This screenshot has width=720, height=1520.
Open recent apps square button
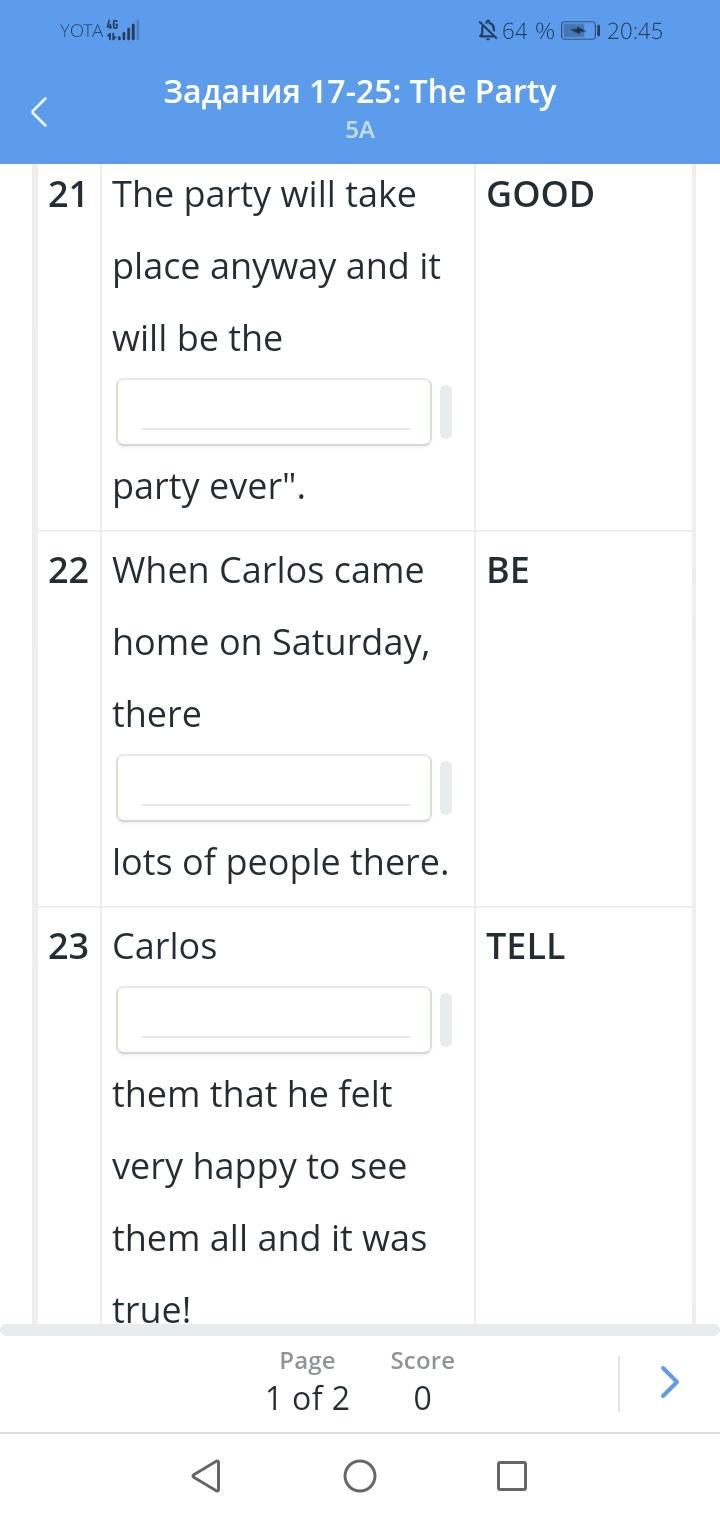pyautogui.click(x=512, y=1476)
